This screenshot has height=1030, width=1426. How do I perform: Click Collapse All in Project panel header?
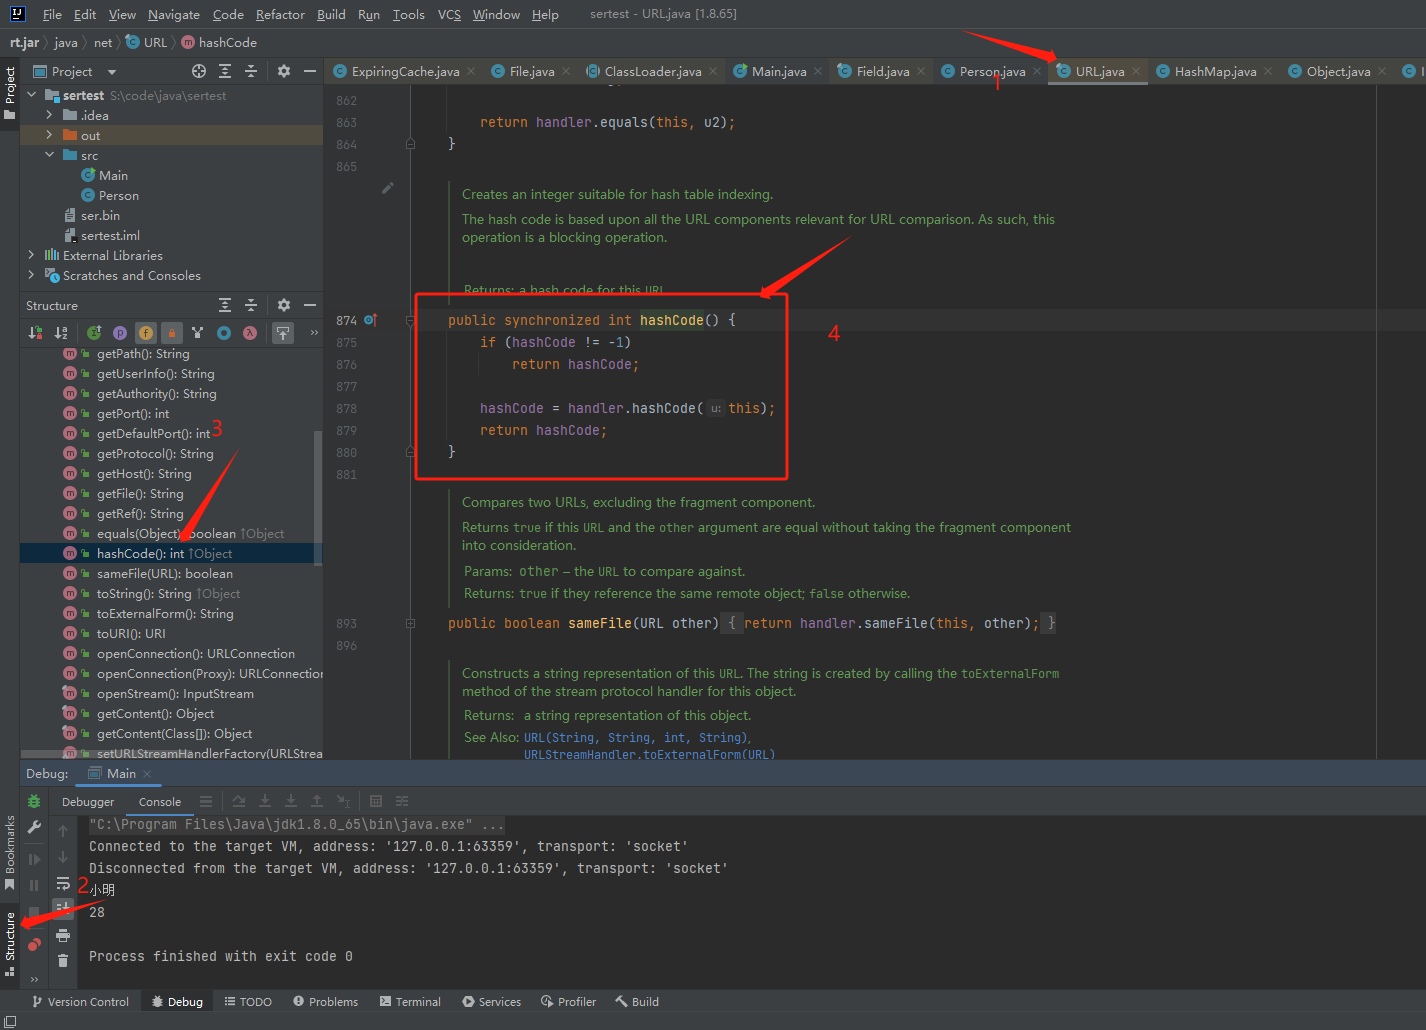click(251, 71)
